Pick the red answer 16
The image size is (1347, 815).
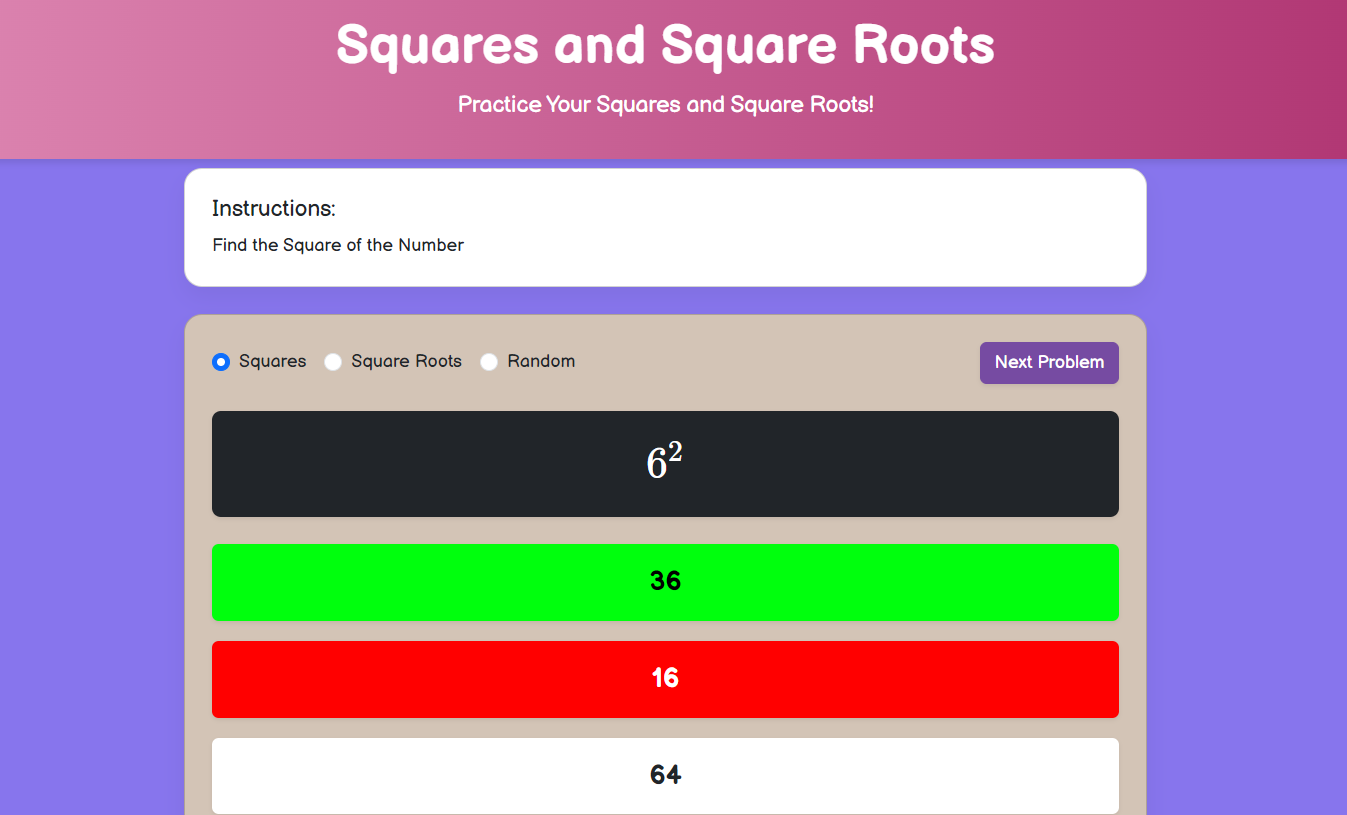(665, 679)
